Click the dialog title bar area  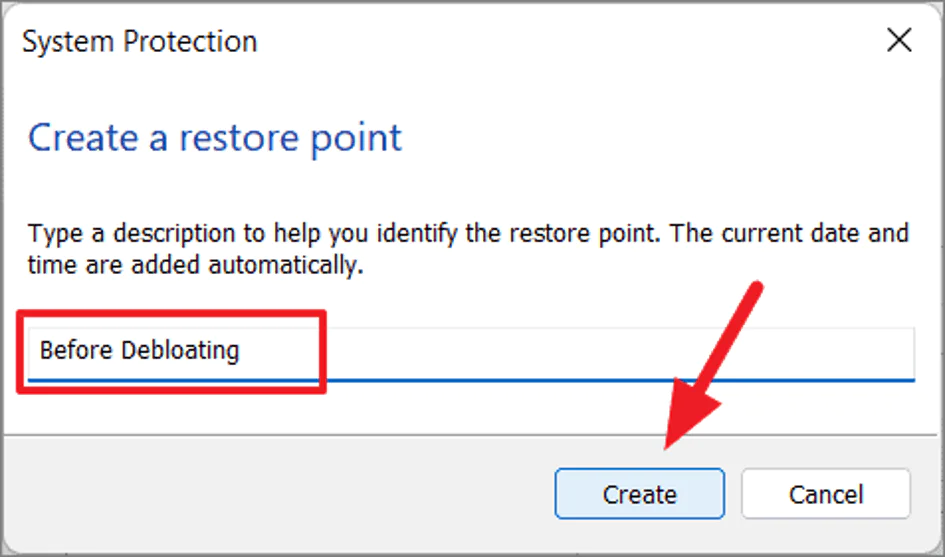pyautogui.click(x=550, y=41)
